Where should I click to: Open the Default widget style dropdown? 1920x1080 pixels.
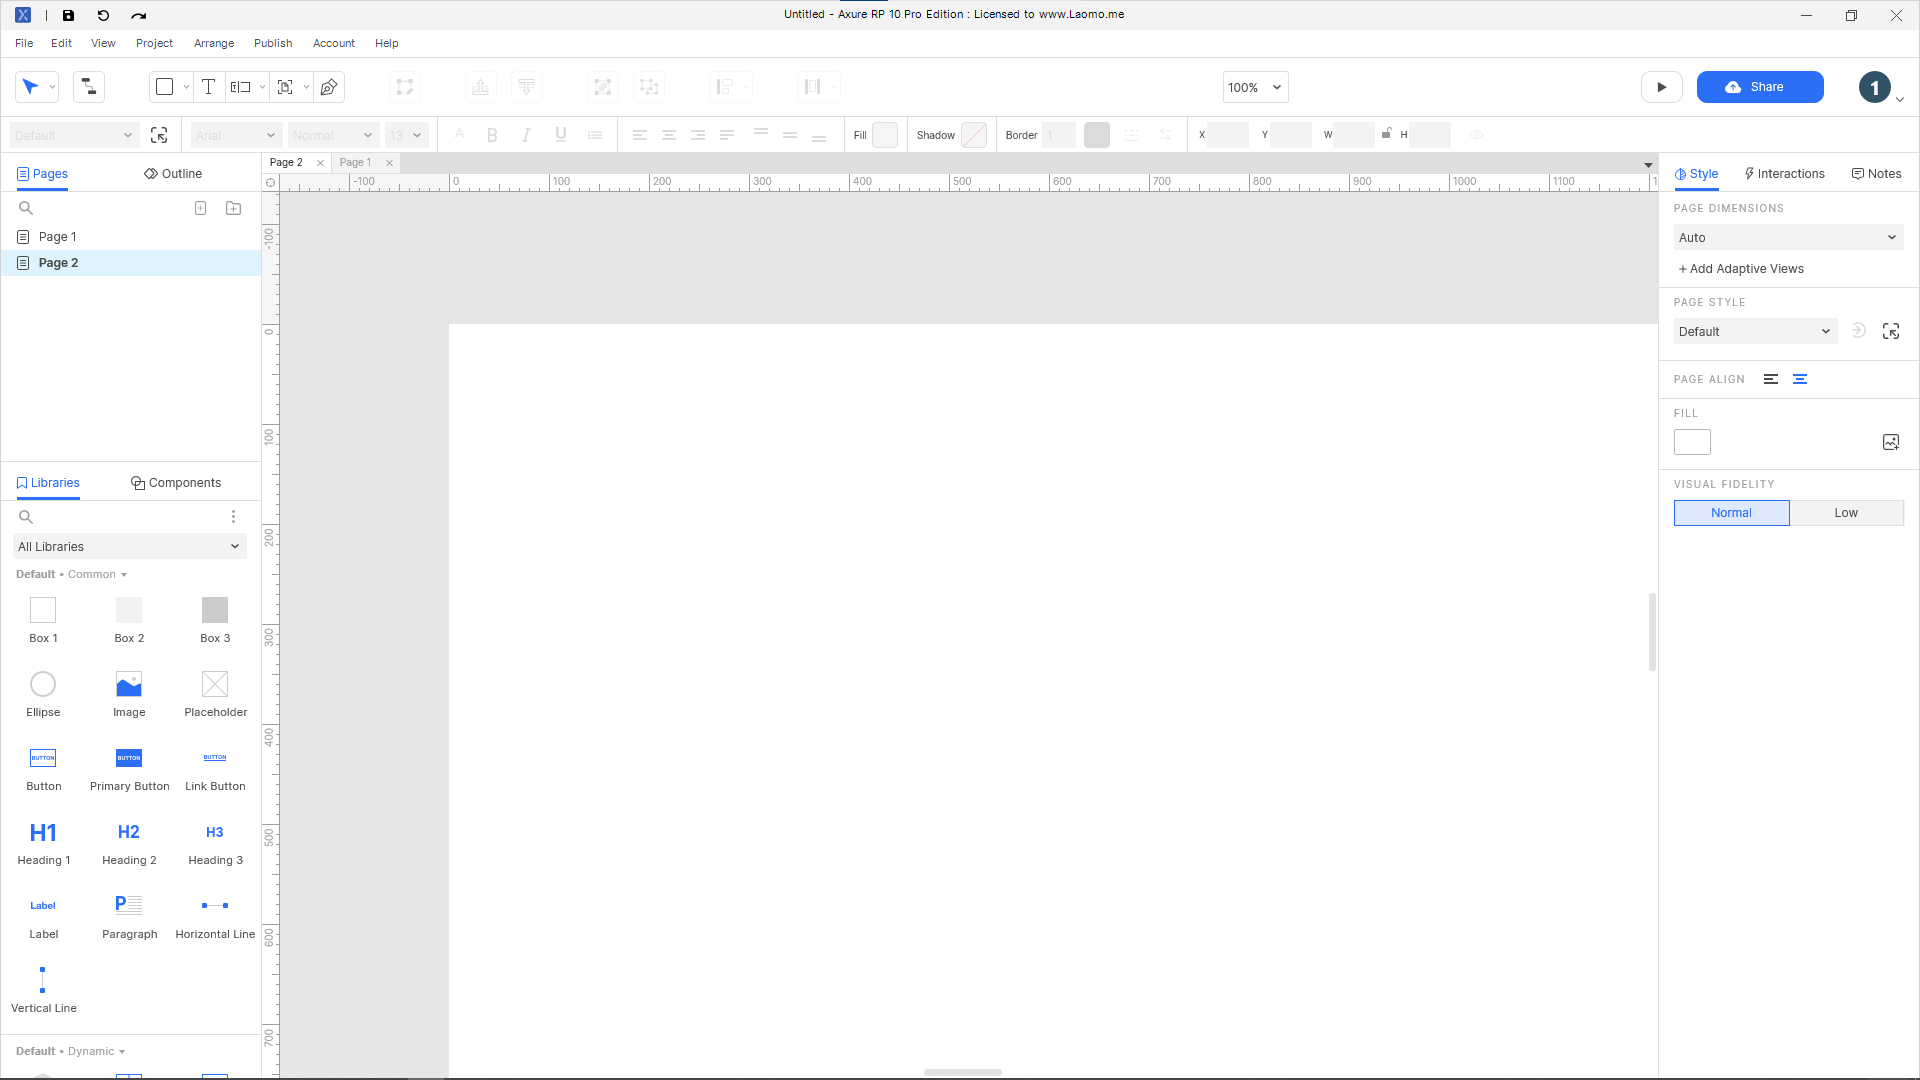(73, 135)
